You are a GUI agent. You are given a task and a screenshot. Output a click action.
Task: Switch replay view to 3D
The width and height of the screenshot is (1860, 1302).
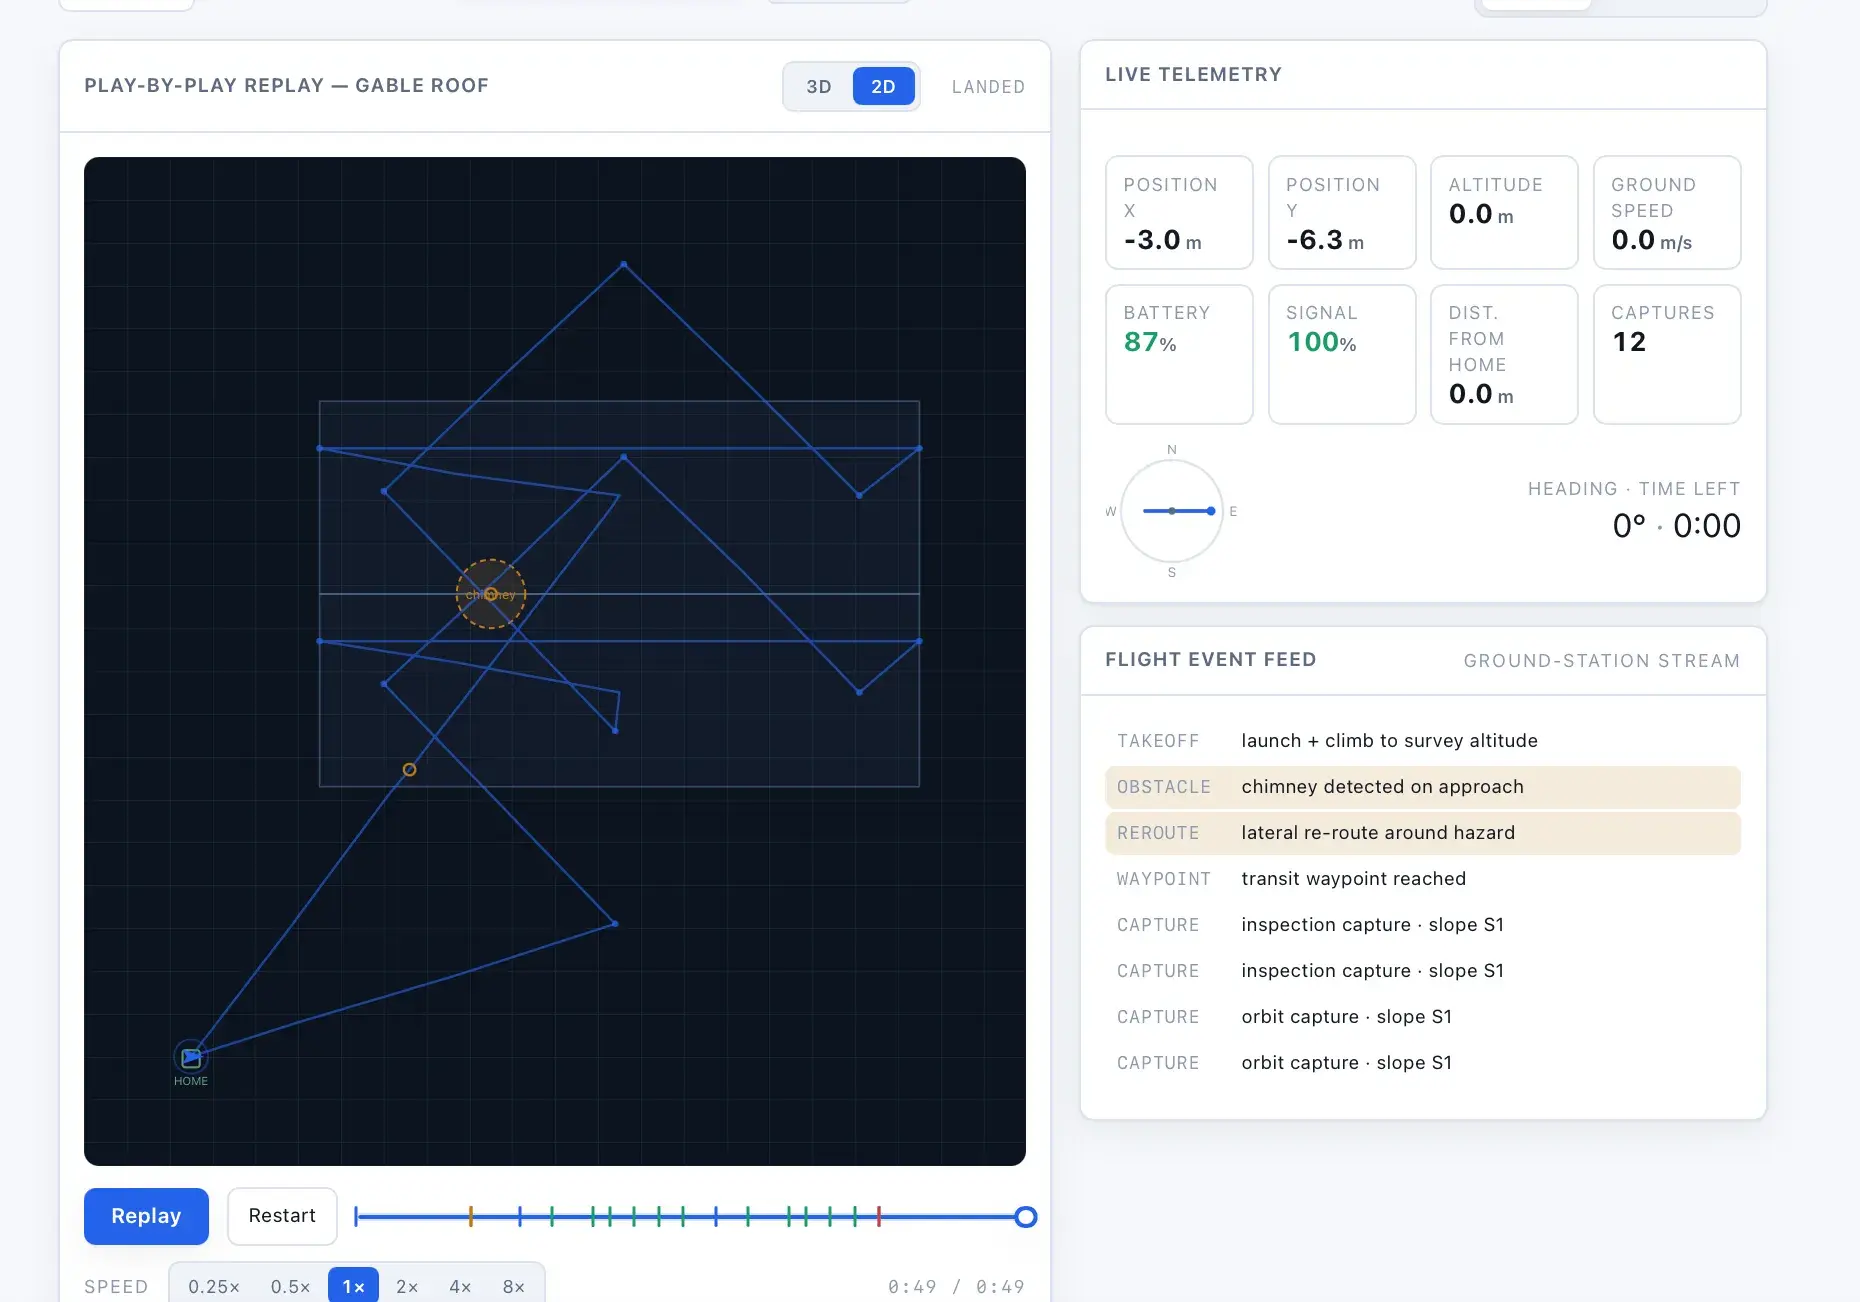(x=819, y=86)
